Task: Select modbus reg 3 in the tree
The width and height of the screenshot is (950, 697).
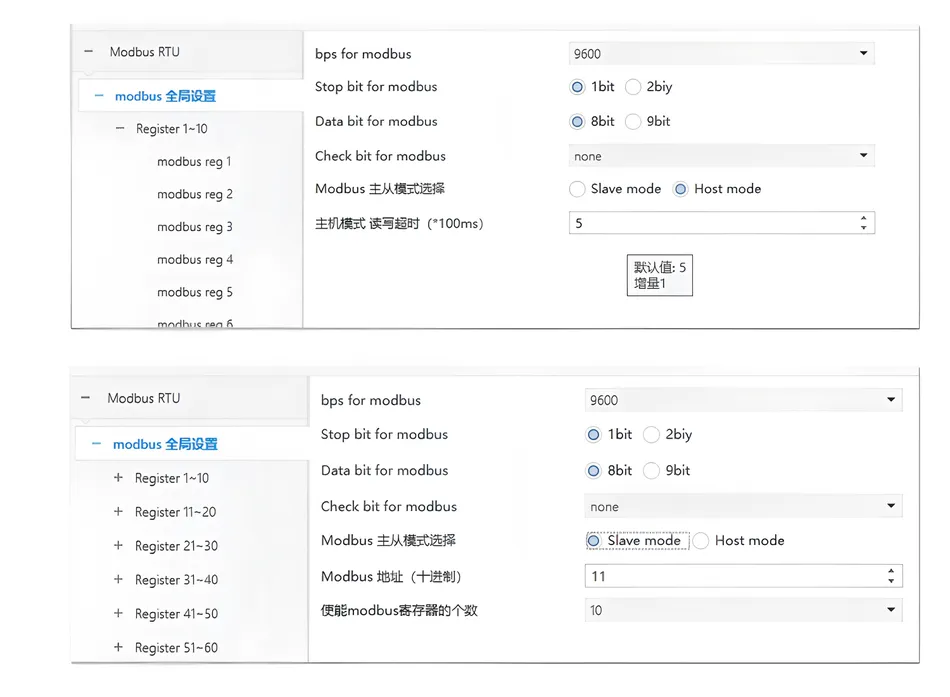Action: pos(194,227)
